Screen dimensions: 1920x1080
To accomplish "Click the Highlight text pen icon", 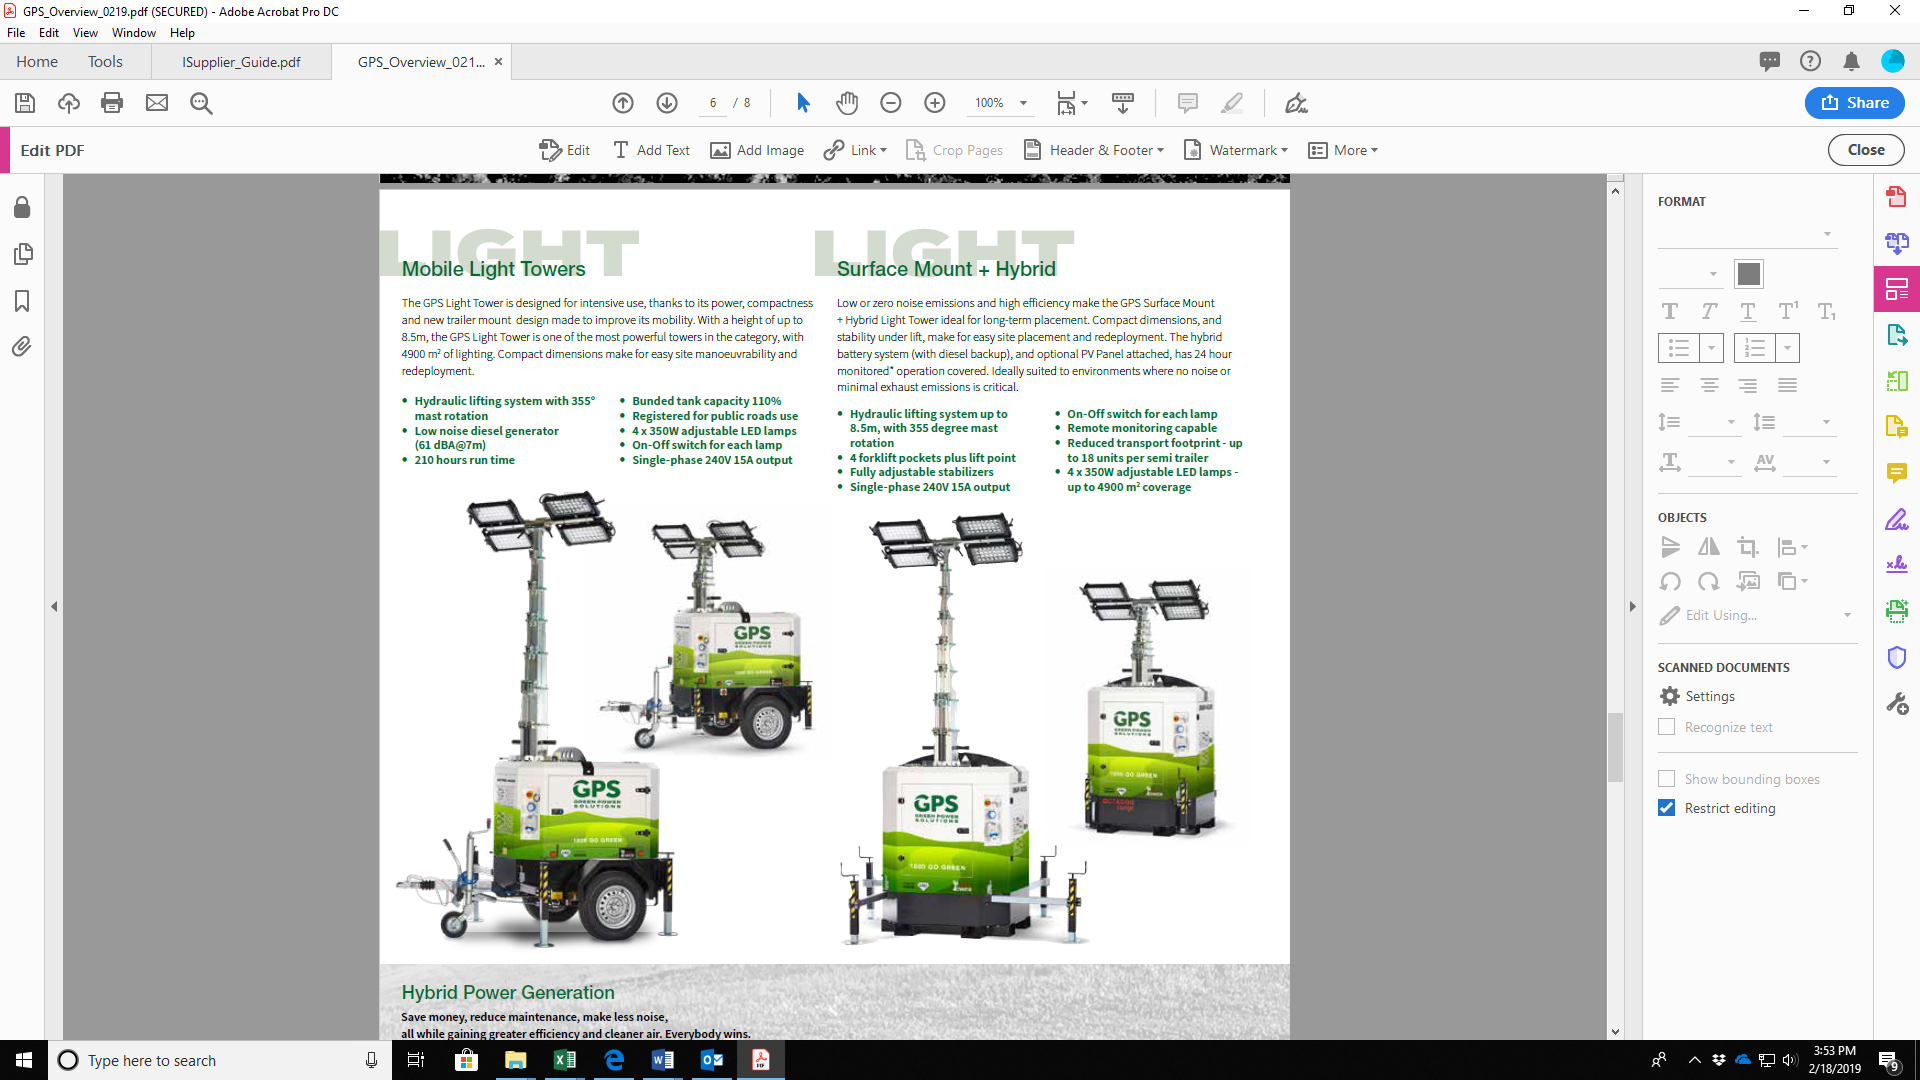I will pos(1232,103).
